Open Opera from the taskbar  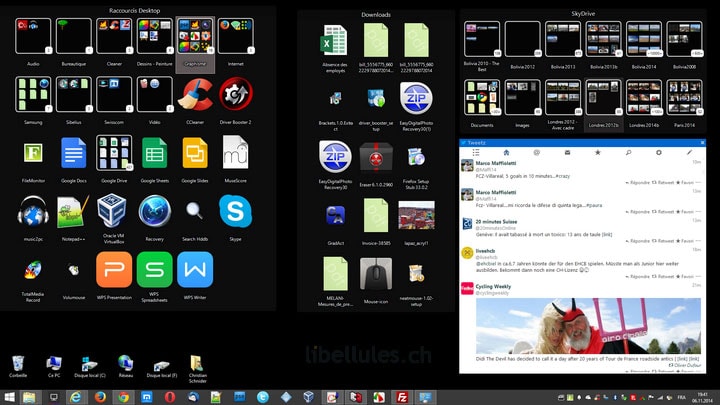pos(170,397)
